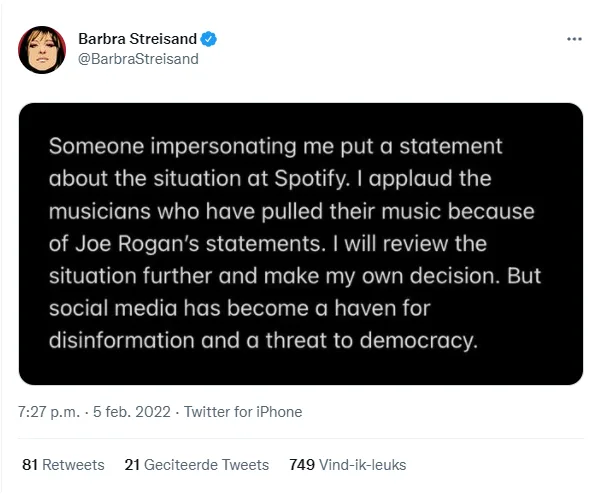Image resolution: width=600 pixels, height=500 pixels.
Task: Click the Barbra Streisand display name
Action: click(138, 39)
